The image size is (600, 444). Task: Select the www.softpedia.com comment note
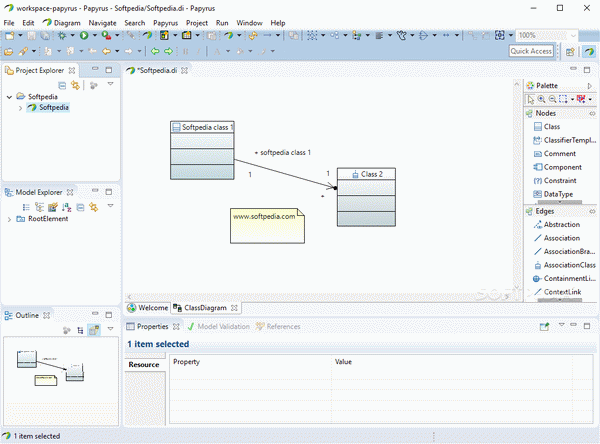(267, 226)
